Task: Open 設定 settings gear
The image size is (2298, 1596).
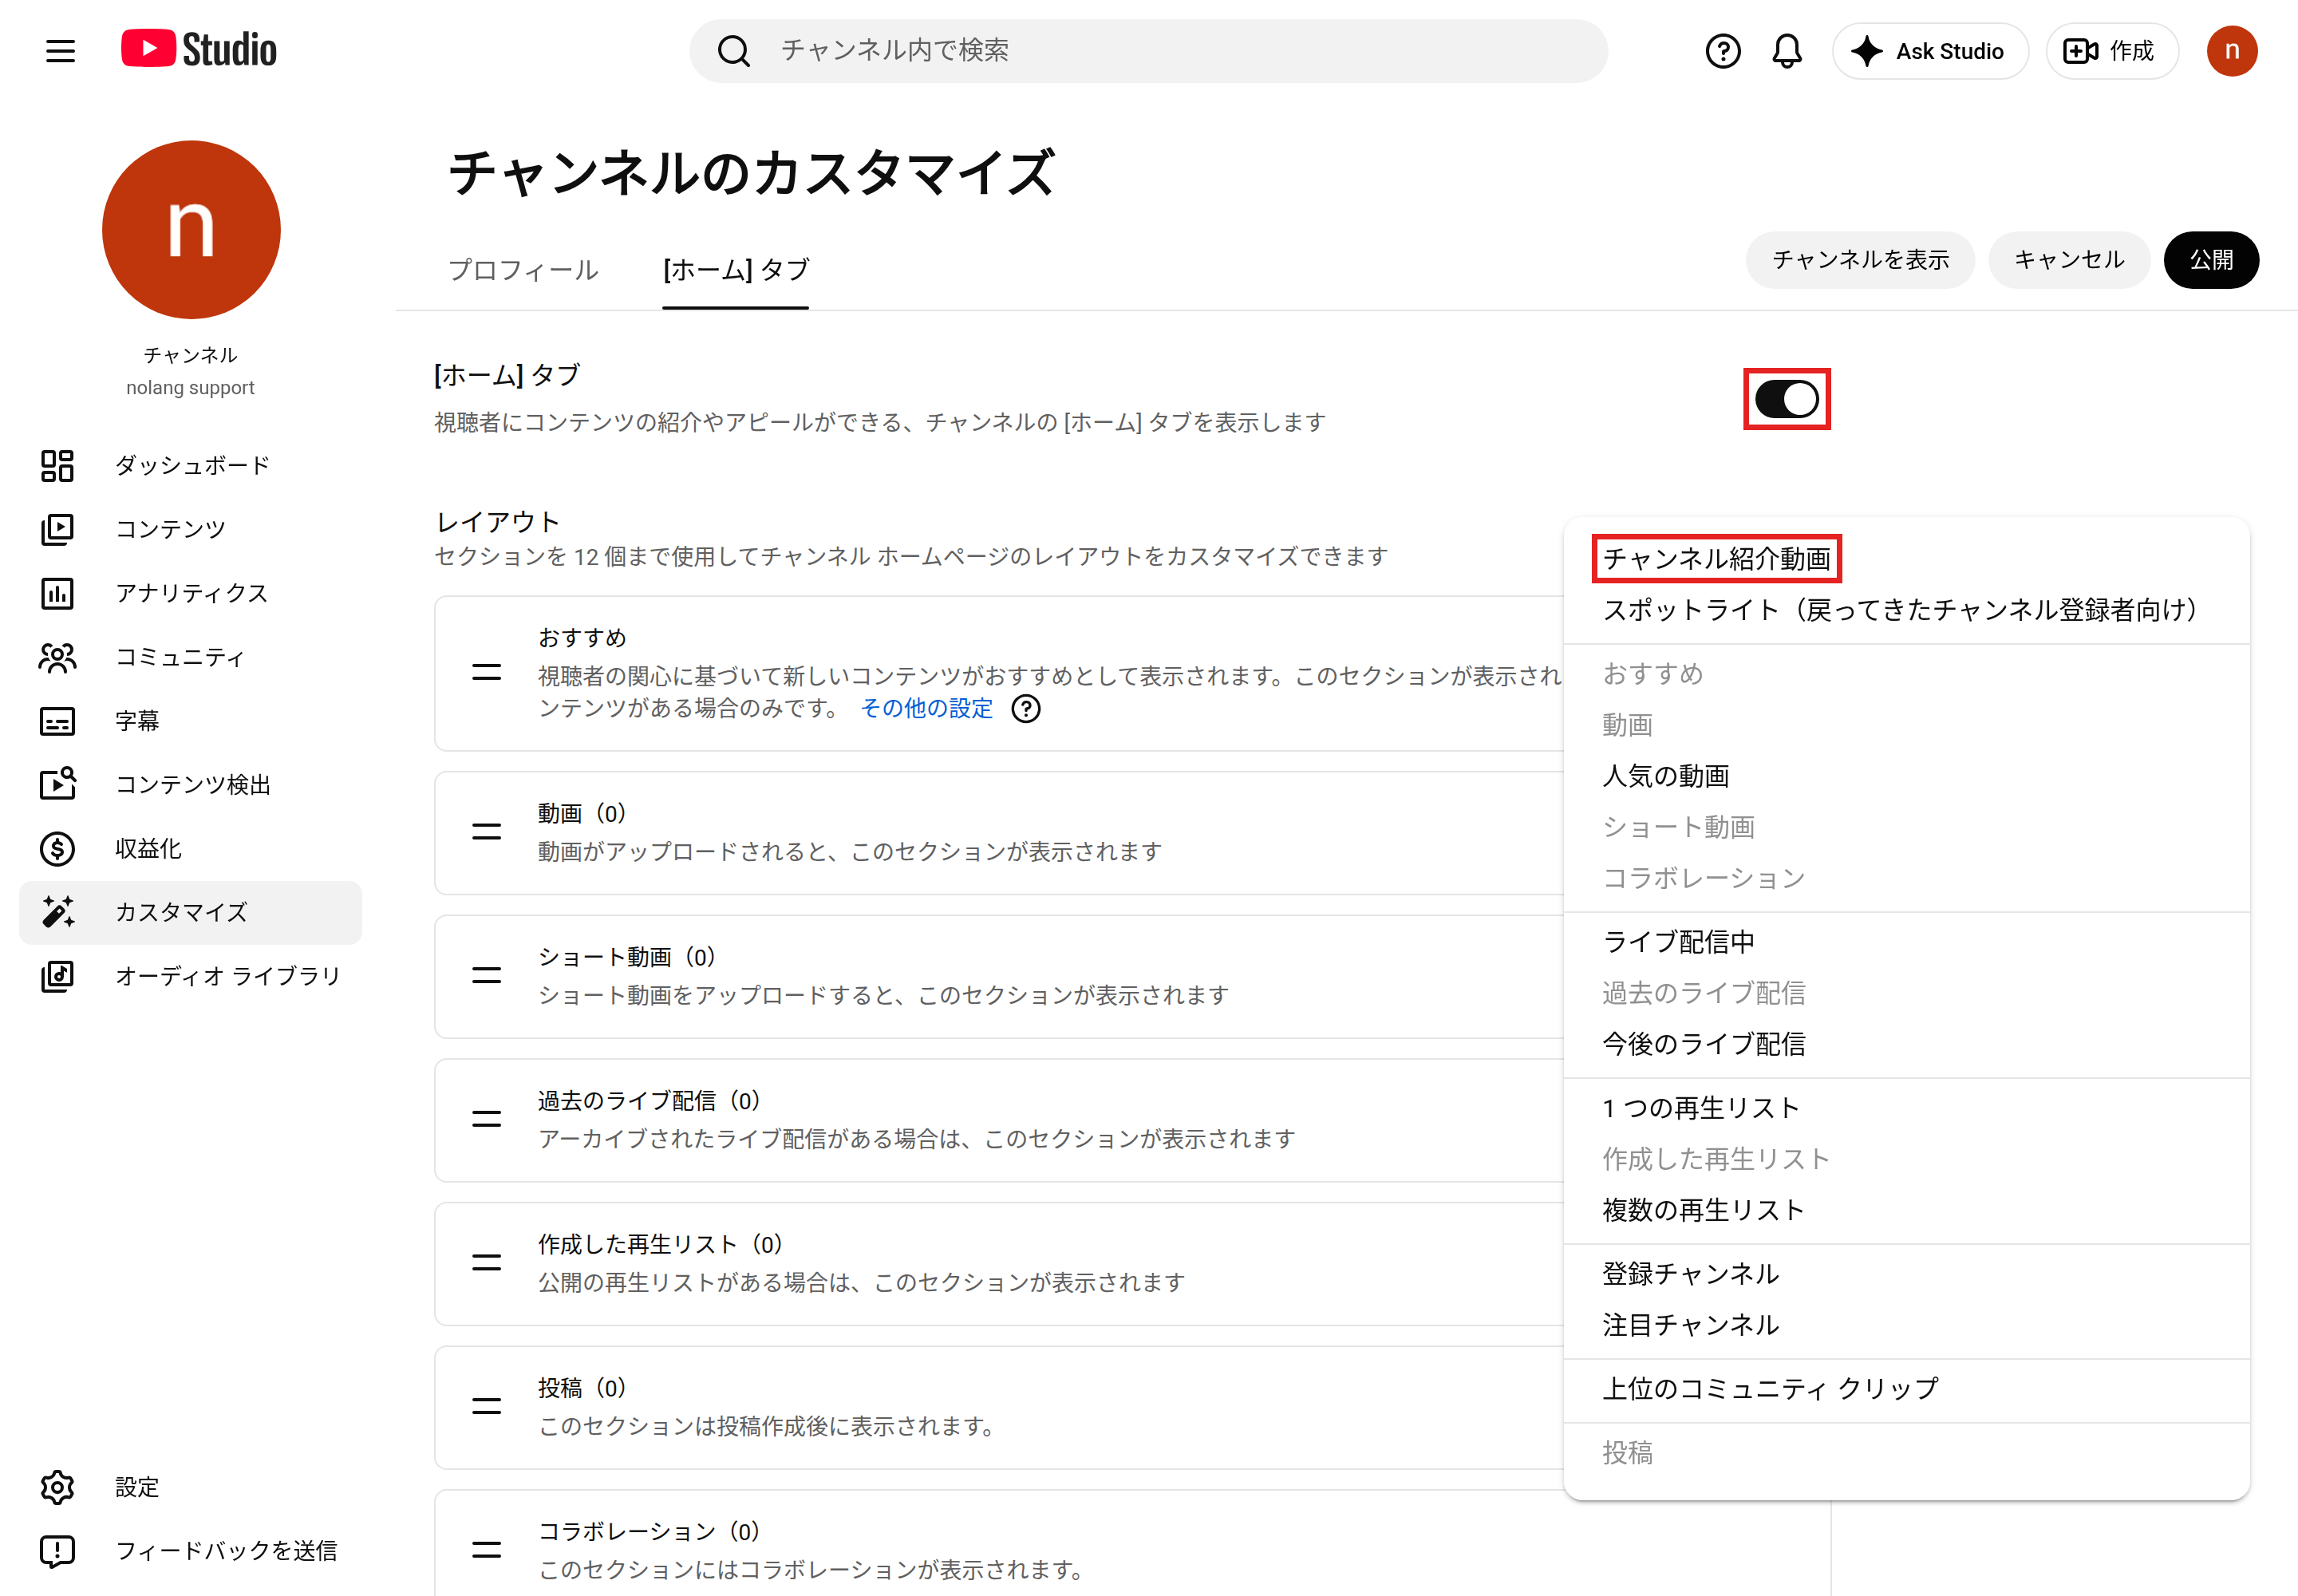Action: 57,1487
